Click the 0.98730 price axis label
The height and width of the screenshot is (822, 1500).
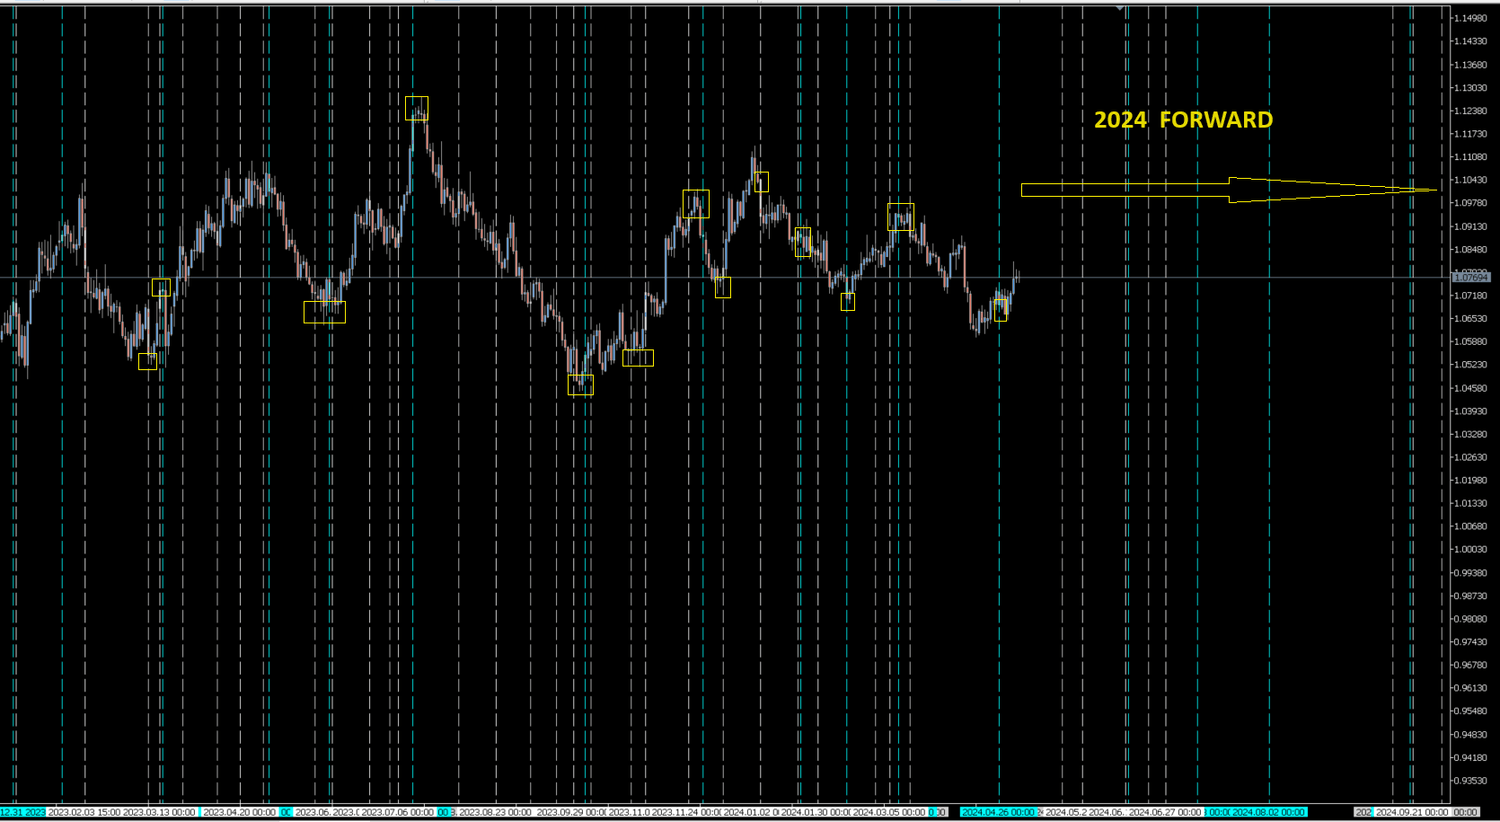pos(1472,596)
